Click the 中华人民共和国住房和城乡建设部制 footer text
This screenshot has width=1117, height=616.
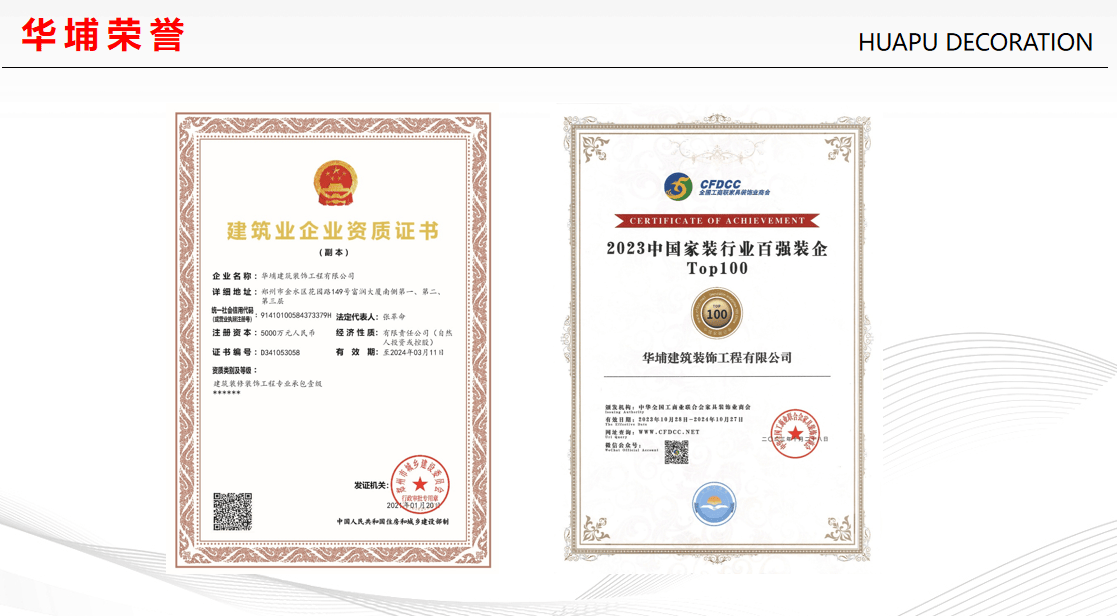(x=393, y=522)
